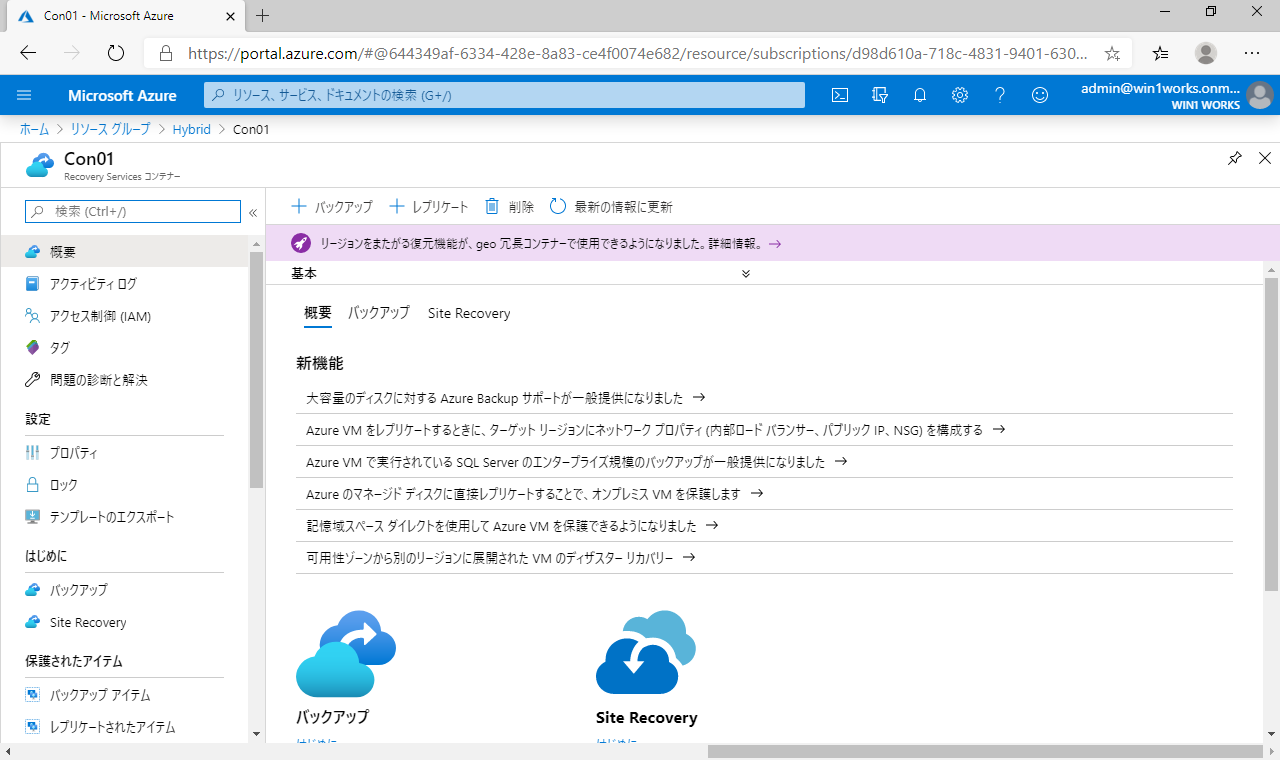Close the Con01 blade
This screenshot has height=760, width=1280.
pos(1265,158)
